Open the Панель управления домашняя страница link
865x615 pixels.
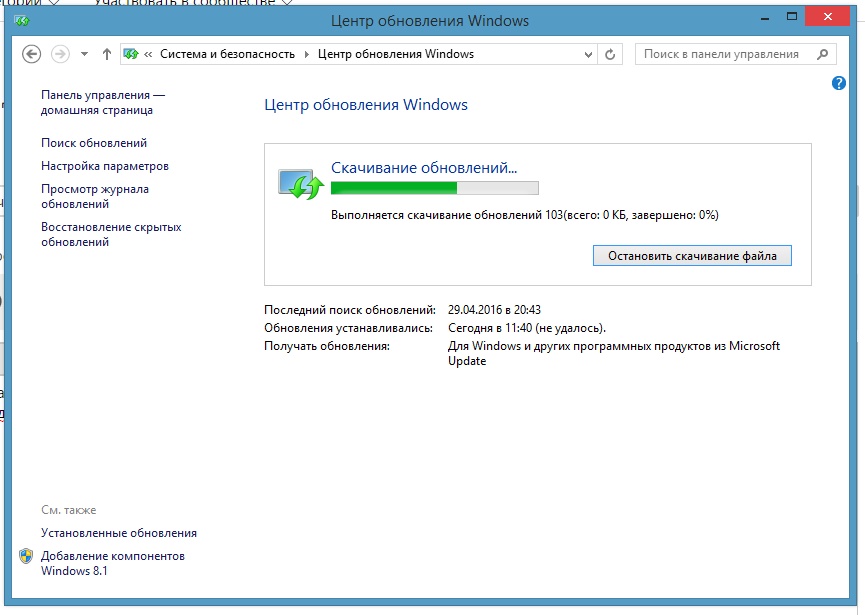click(x=103, y=103)
